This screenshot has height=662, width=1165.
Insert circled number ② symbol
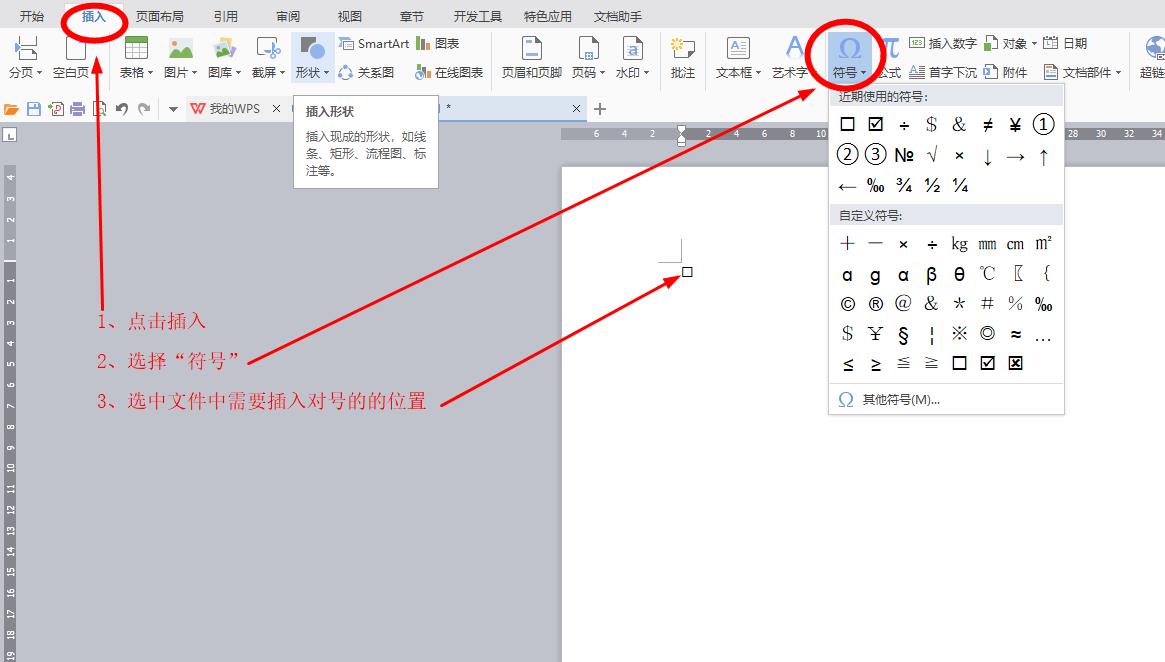[847, 155]
